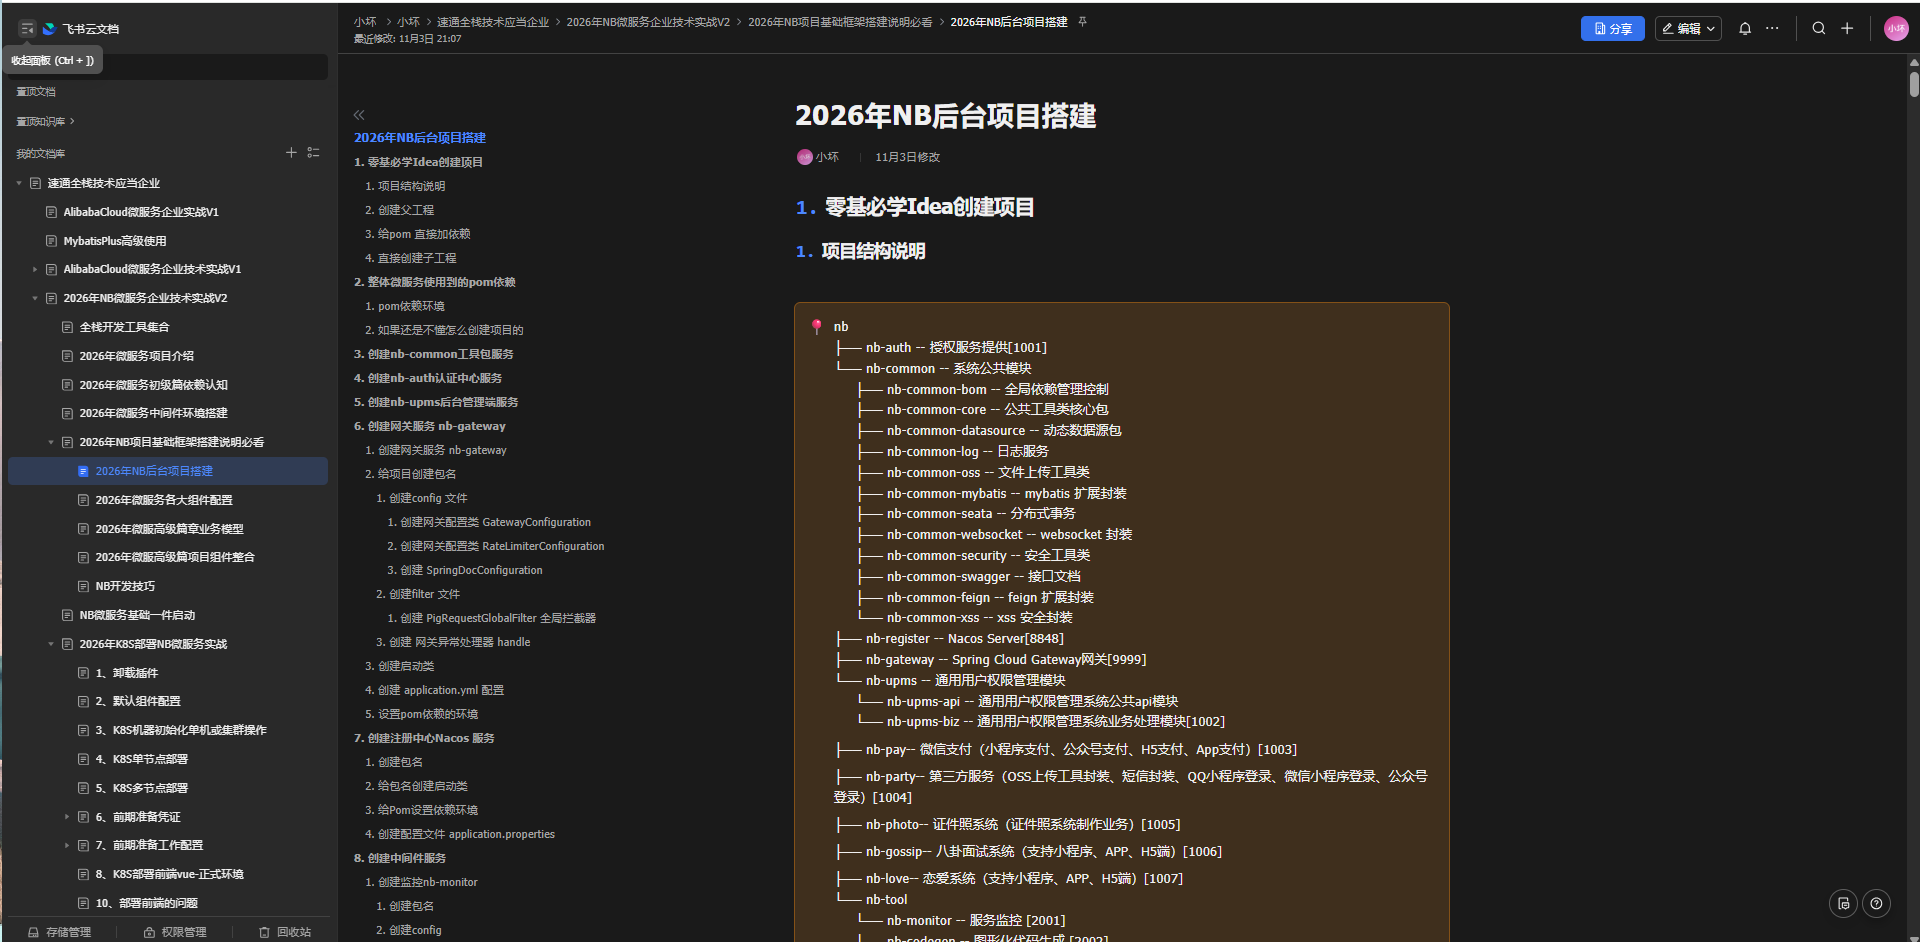1920x942 pixels.
Task: Collapse the sidebar panel icon
Action: coord(27,29)
